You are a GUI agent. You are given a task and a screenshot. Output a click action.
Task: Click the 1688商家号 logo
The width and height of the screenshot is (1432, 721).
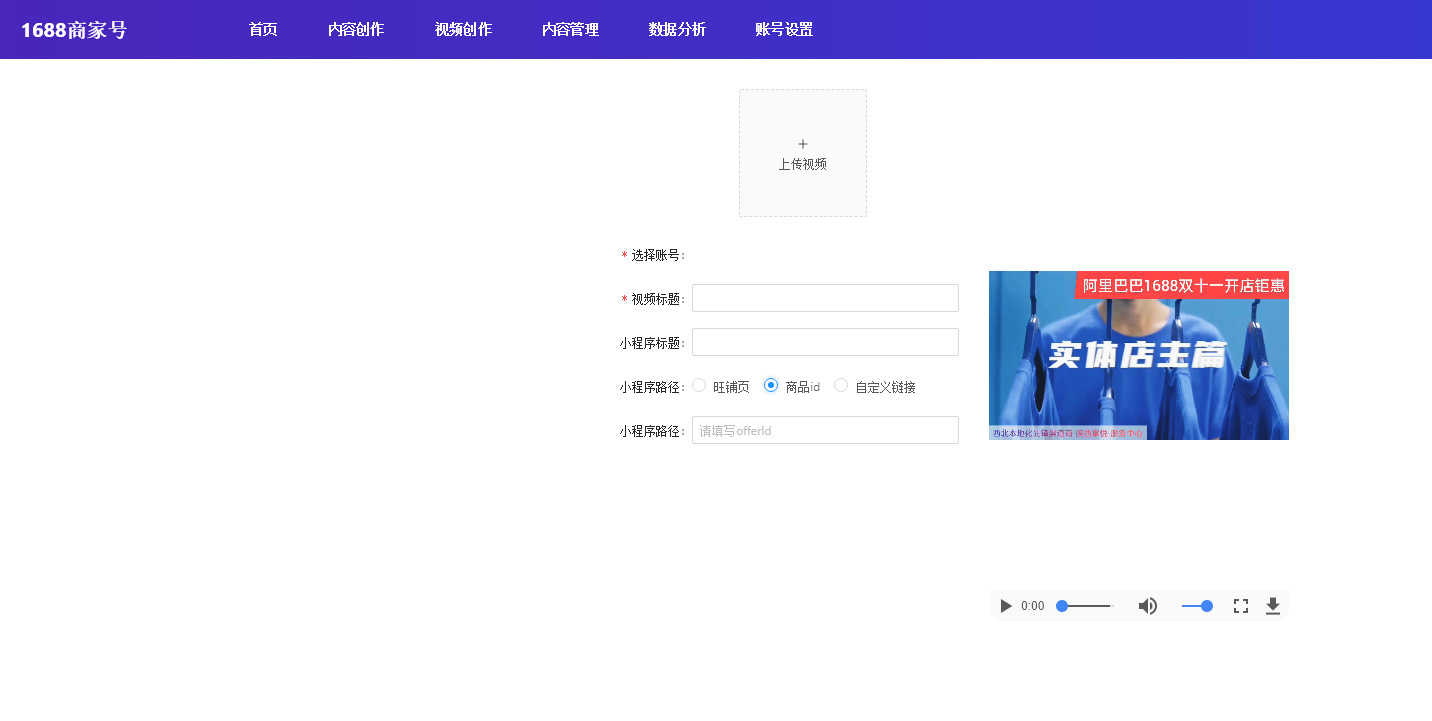(74, 30)
